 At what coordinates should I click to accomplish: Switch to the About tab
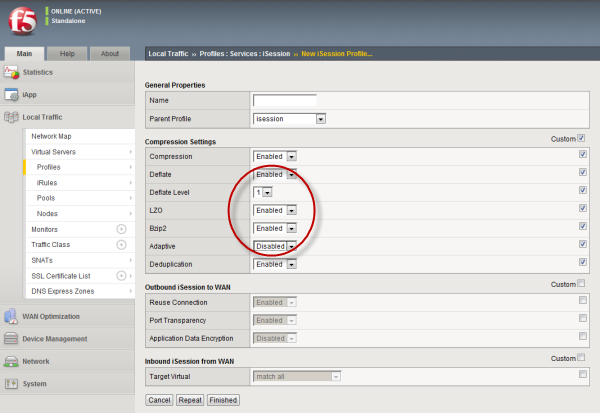click(110, 53)
